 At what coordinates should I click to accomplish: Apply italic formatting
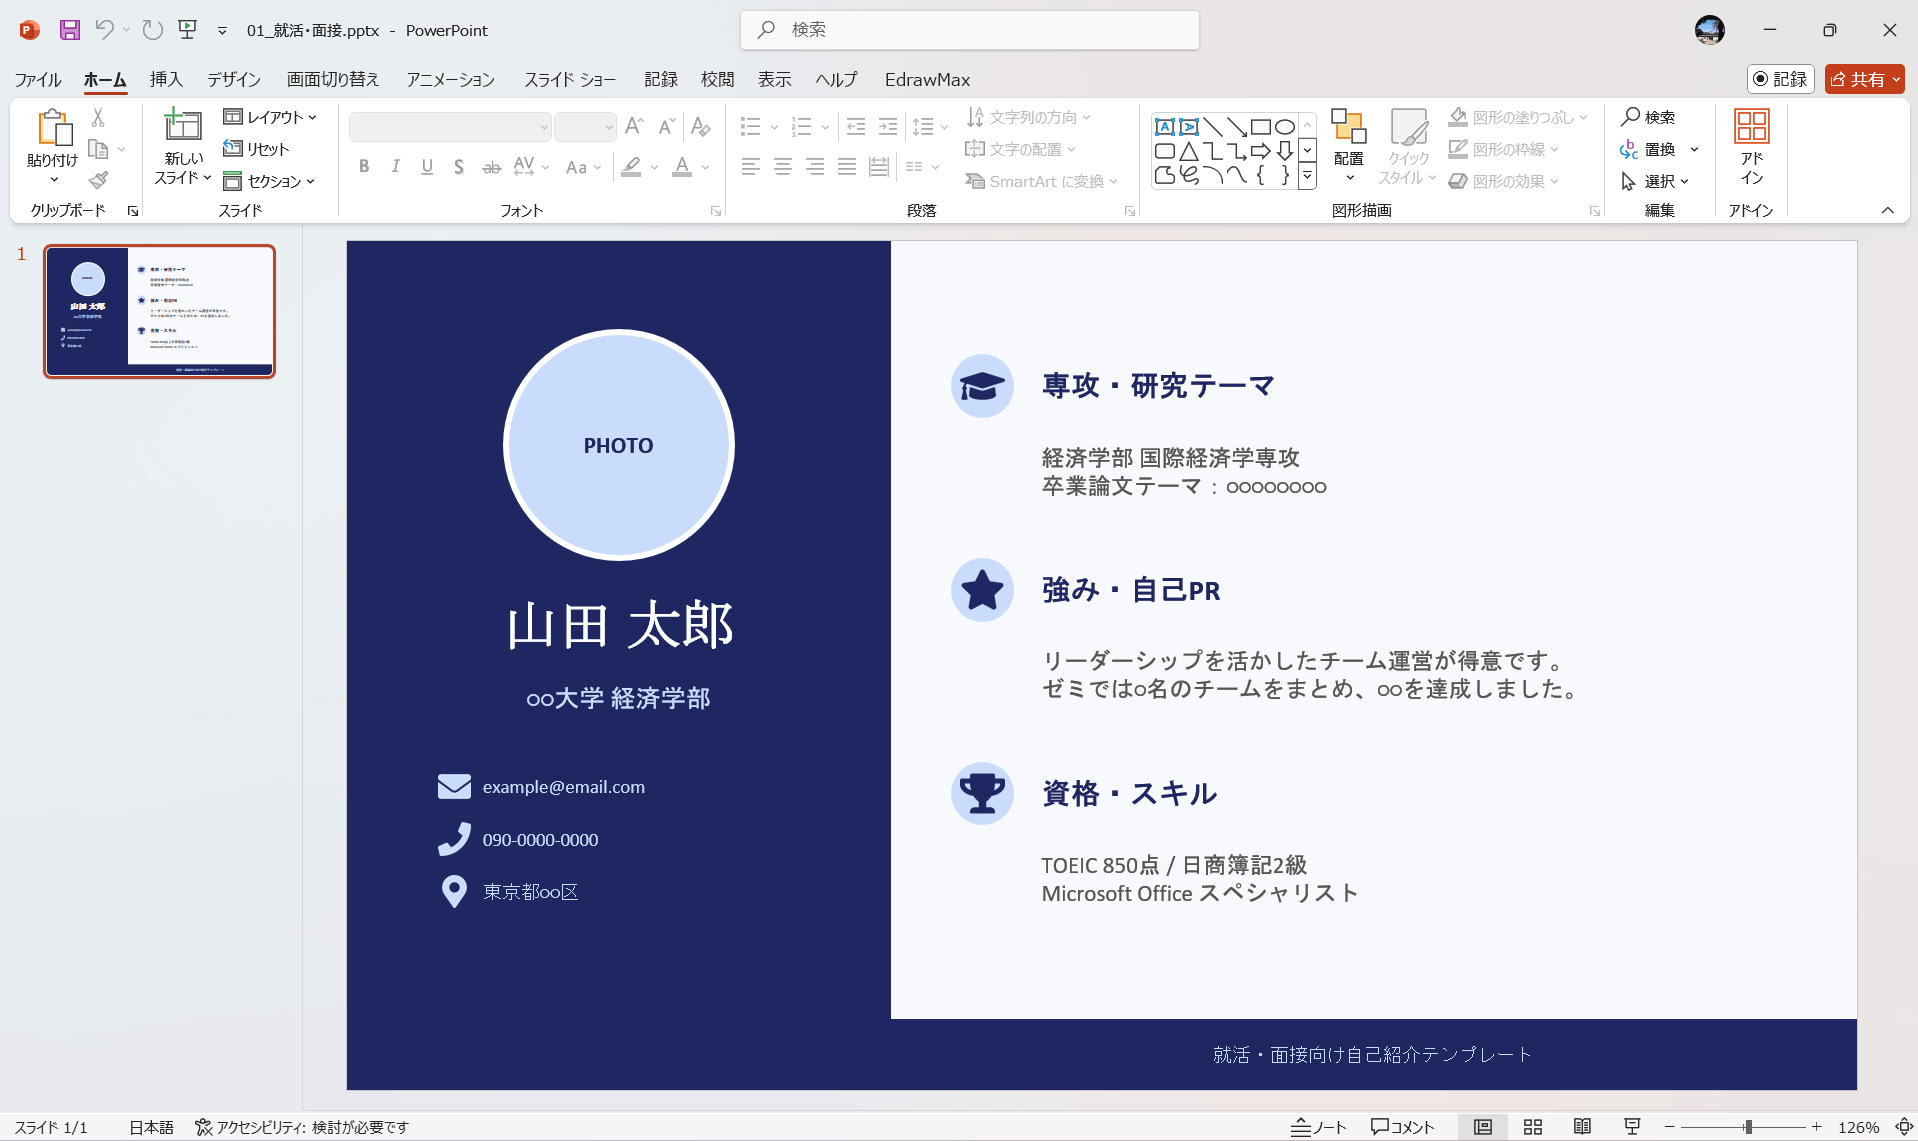pyautogui.click(x=396, y=166)
